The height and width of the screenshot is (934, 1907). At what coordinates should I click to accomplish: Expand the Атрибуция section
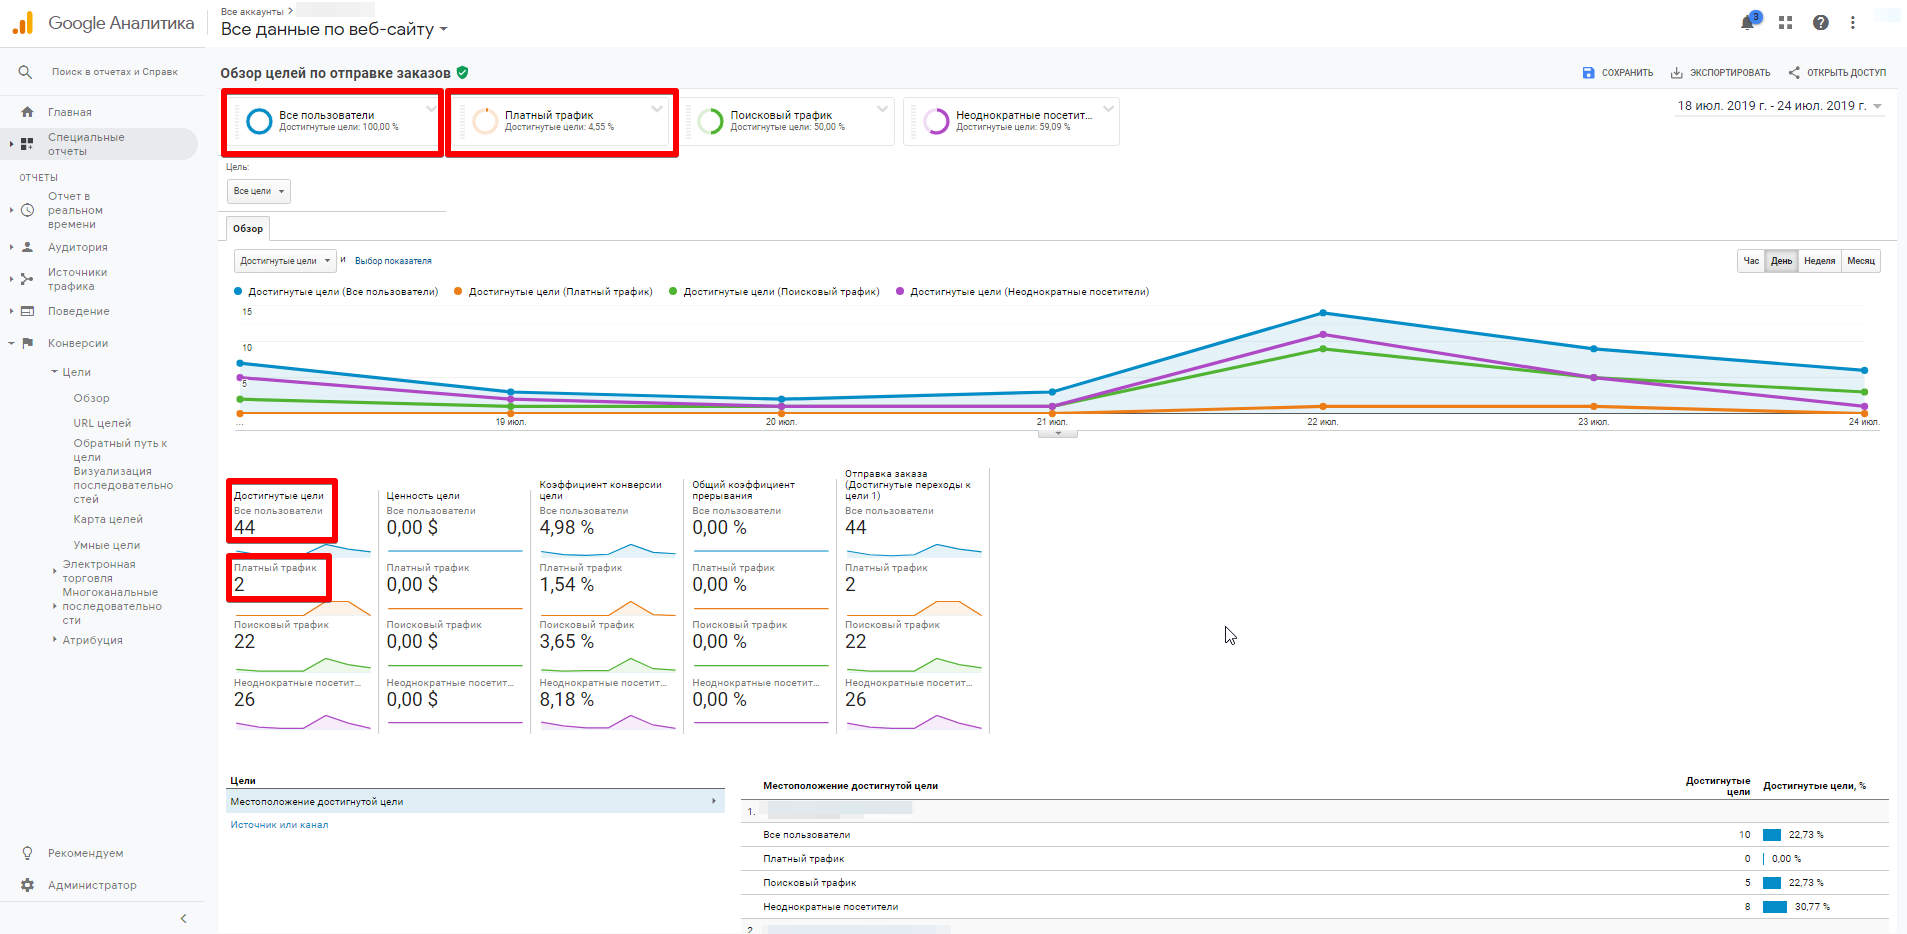(x=55, y=640)
